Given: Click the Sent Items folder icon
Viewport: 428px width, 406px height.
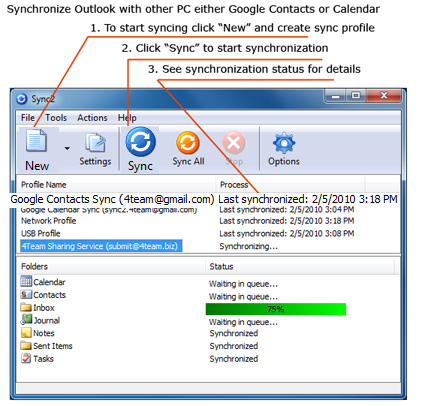Looking at the screenshot, I should point(26,345).
